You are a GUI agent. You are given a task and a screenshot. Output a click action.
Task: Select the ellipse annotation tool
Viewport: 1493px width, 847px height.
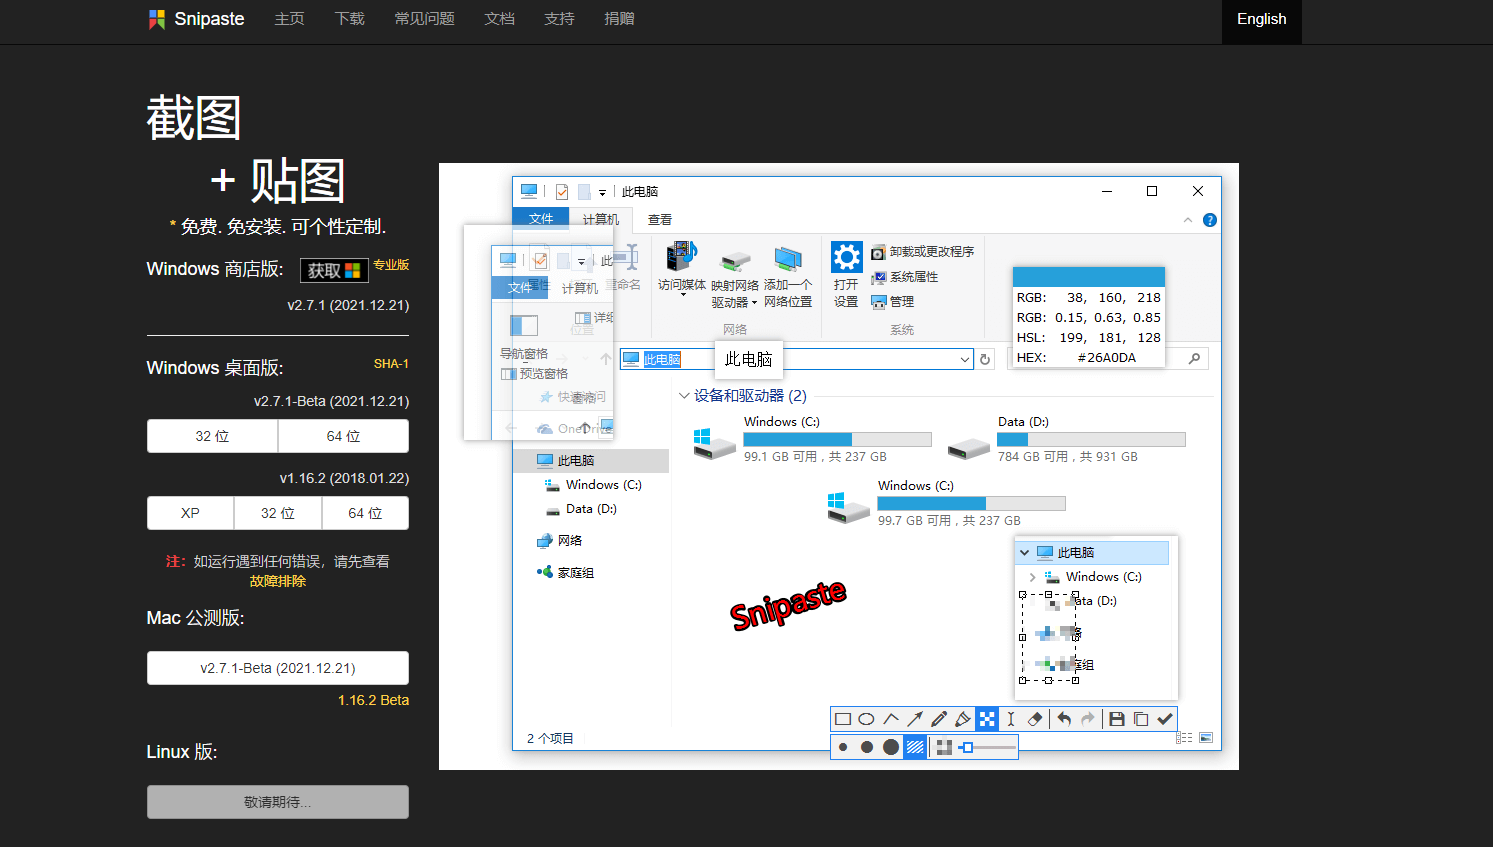867,719
